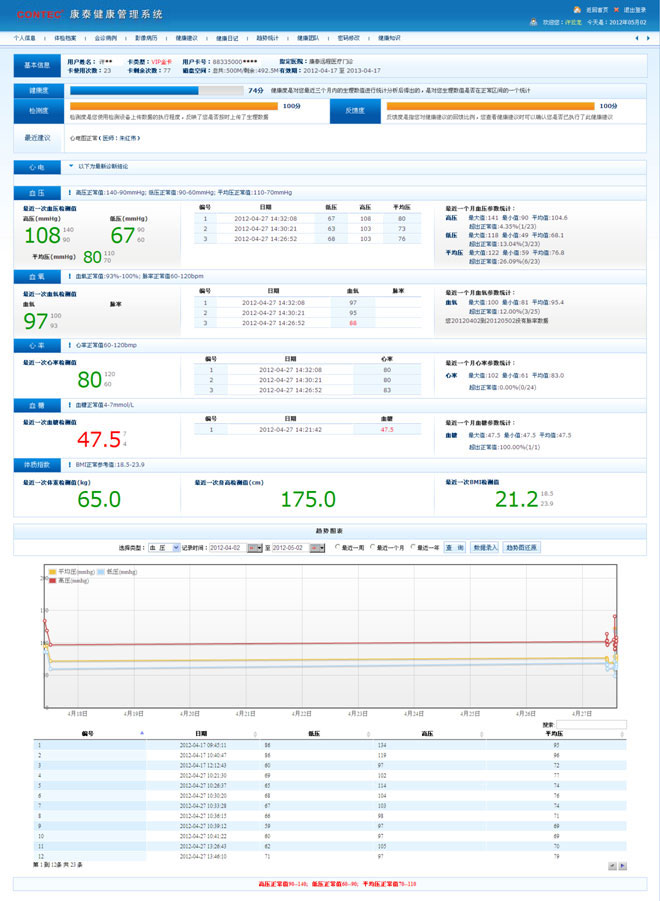Open the start date calendar picker icon

pos(254,548)
